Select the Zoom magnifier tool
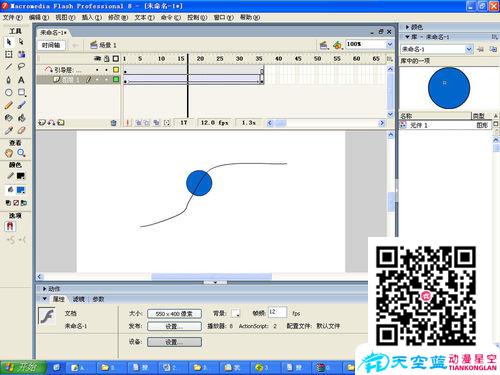Image resolution: width=500 pixels, height=375 pixels. click(21, 153)
